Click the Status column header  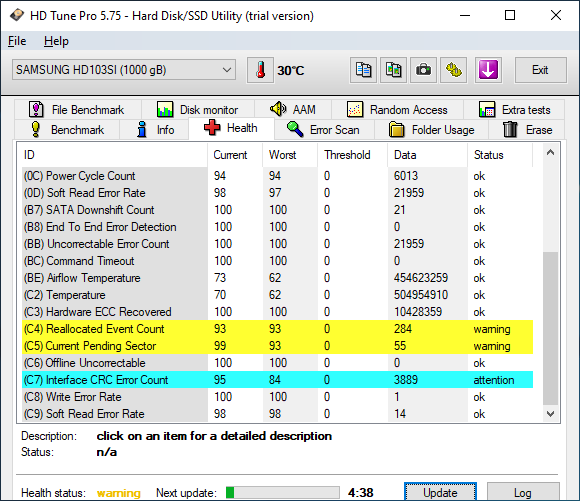pyautogui.click(x=500, y=155)
